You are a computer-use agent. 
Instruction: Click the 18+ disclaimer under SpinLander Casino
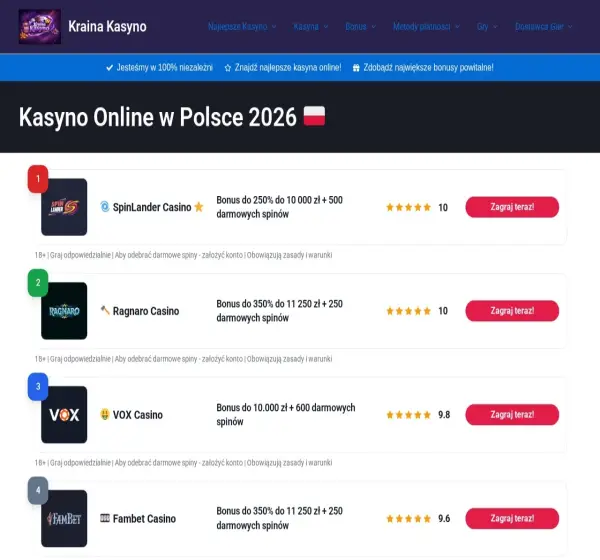tap(183, 255)
